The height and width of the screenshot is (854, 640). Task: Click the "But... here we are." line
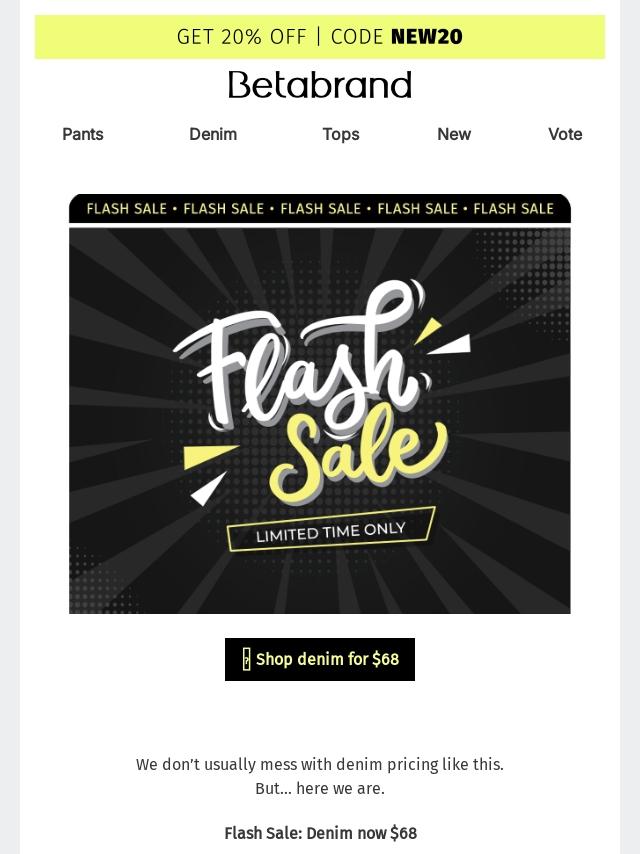320,789
